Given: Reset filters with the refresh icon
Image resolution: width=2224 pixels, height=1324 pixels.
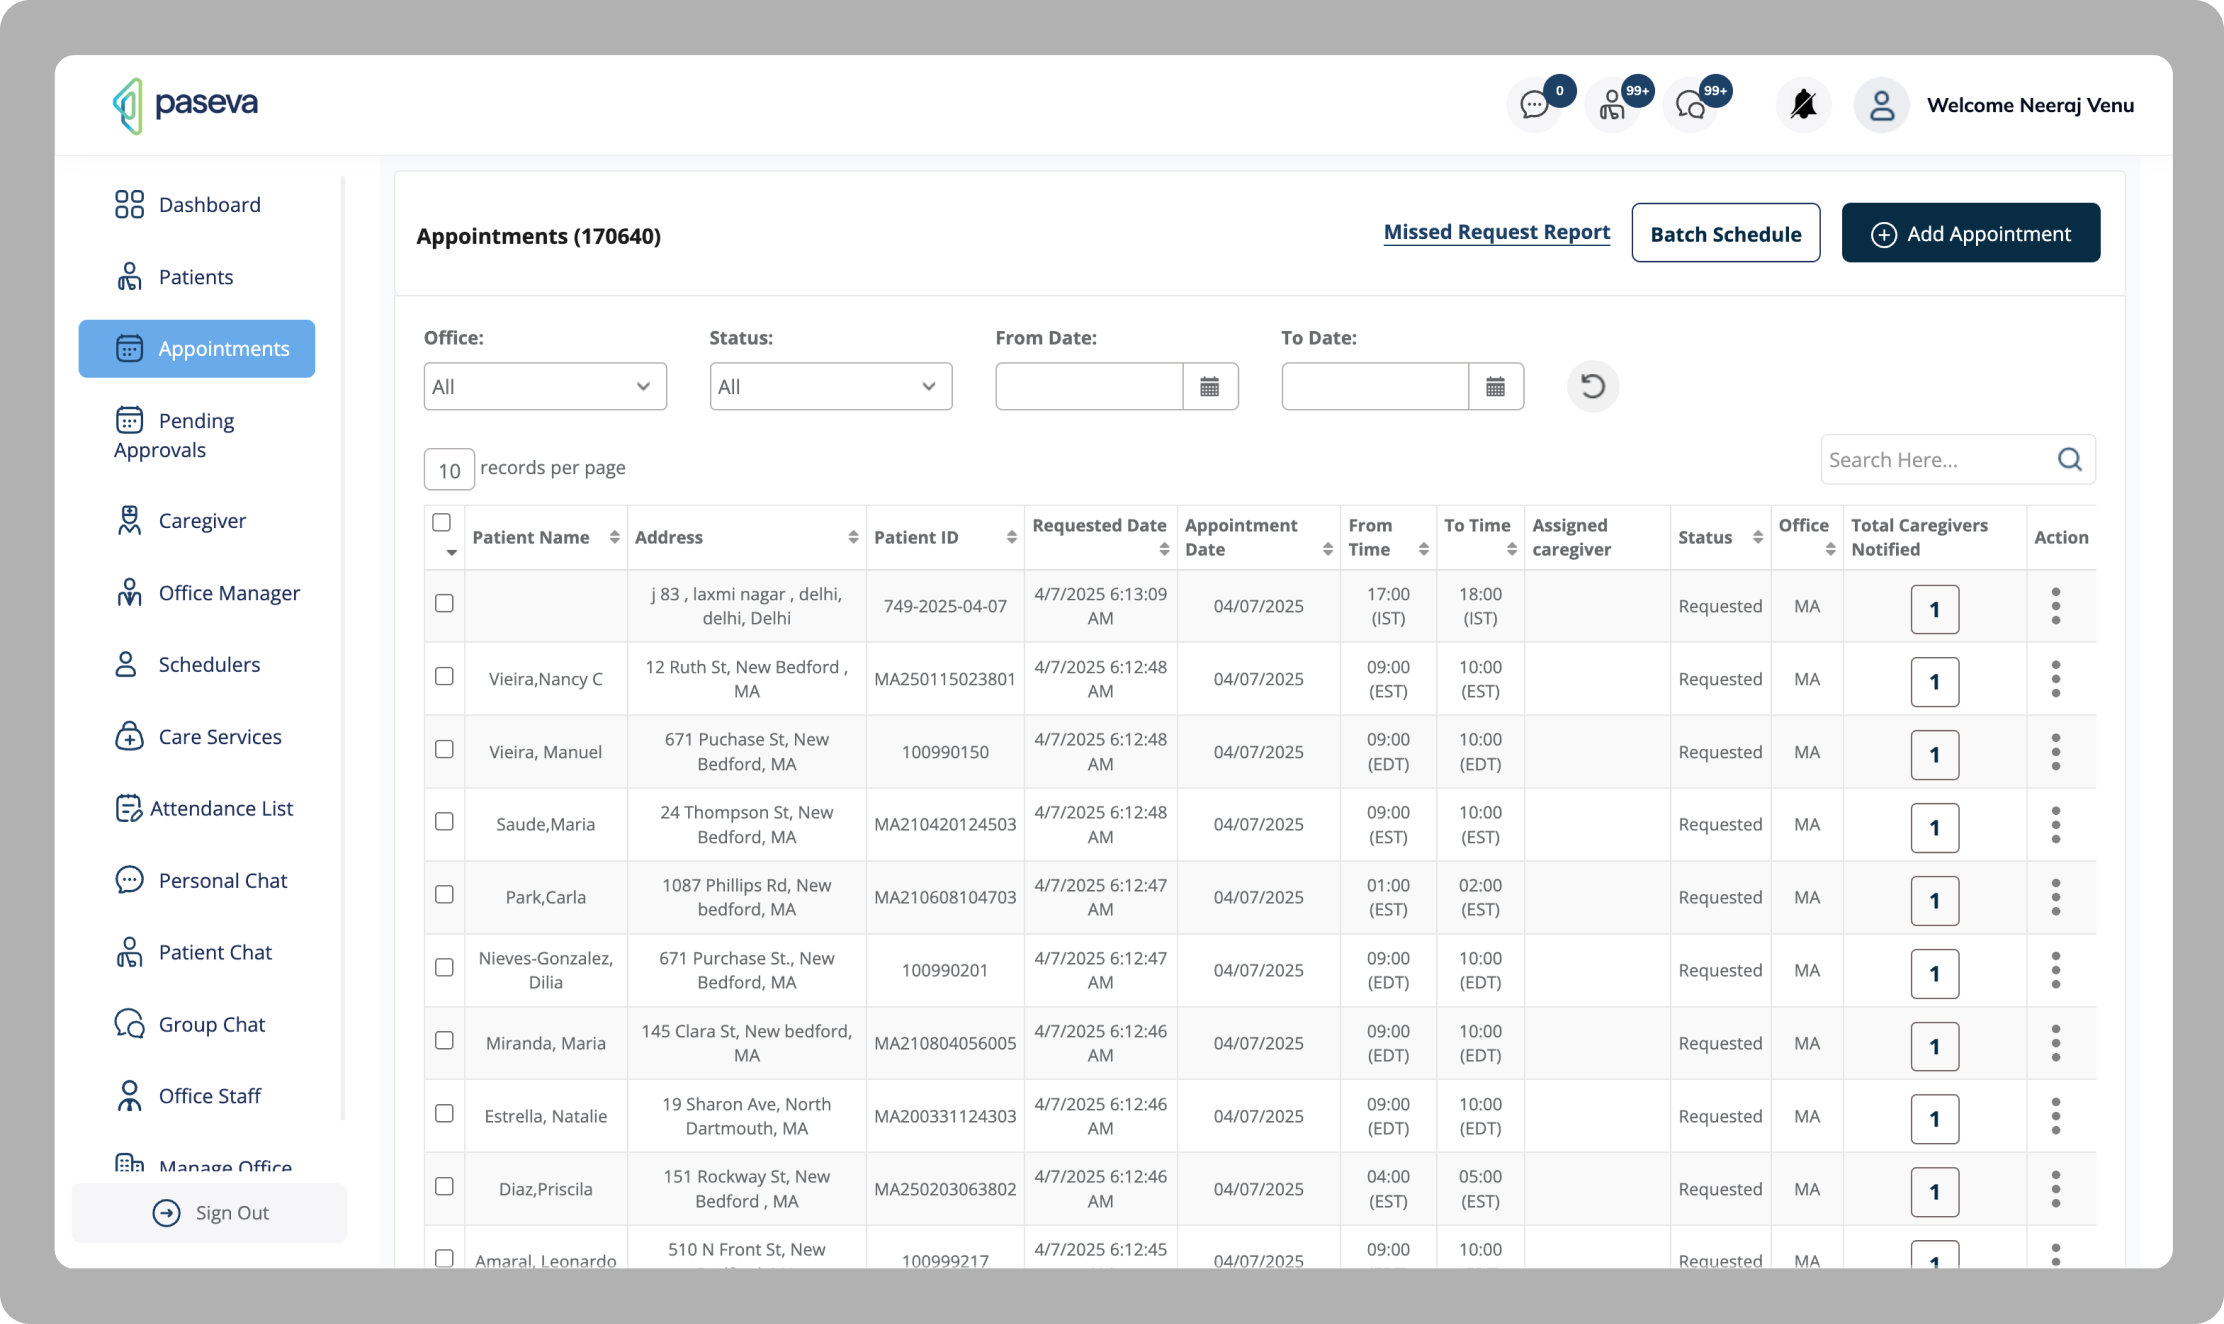Looking at the screenshot, I should [1593, 386].
